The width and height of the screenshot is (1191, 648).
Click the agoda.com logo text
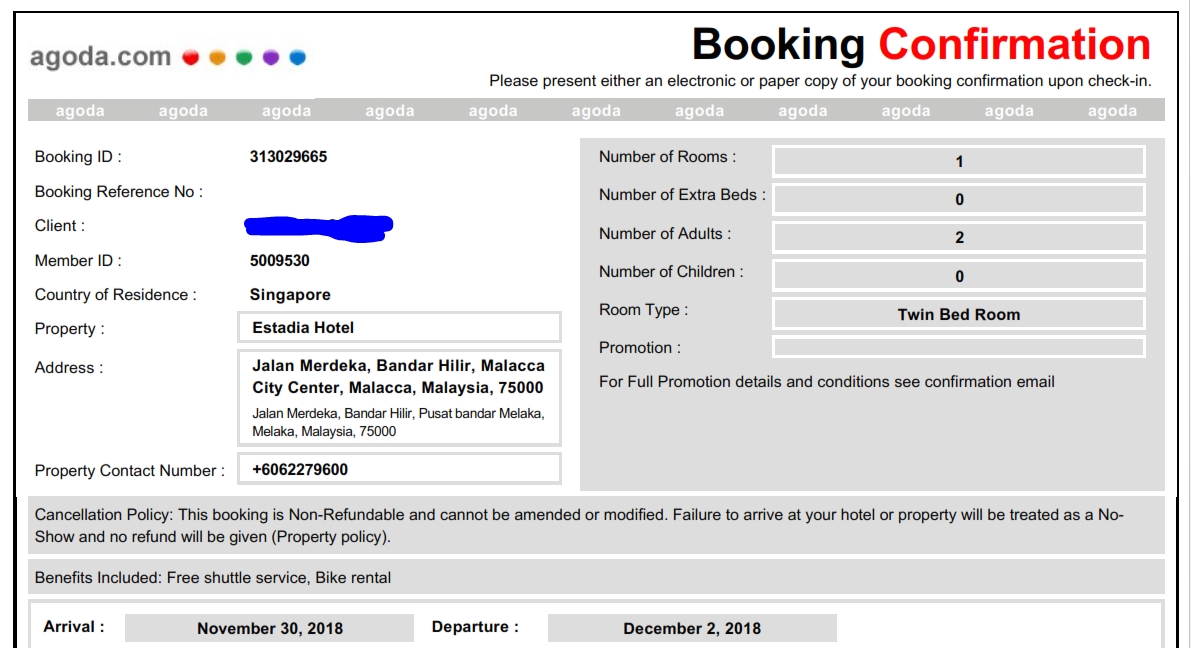click(100, 57)
